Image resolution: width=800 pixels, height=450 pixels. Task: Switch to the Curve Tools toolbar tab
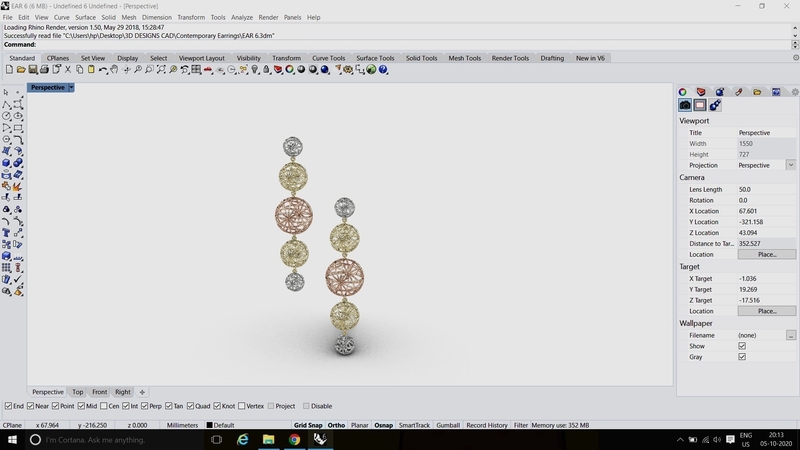point(329,58)
